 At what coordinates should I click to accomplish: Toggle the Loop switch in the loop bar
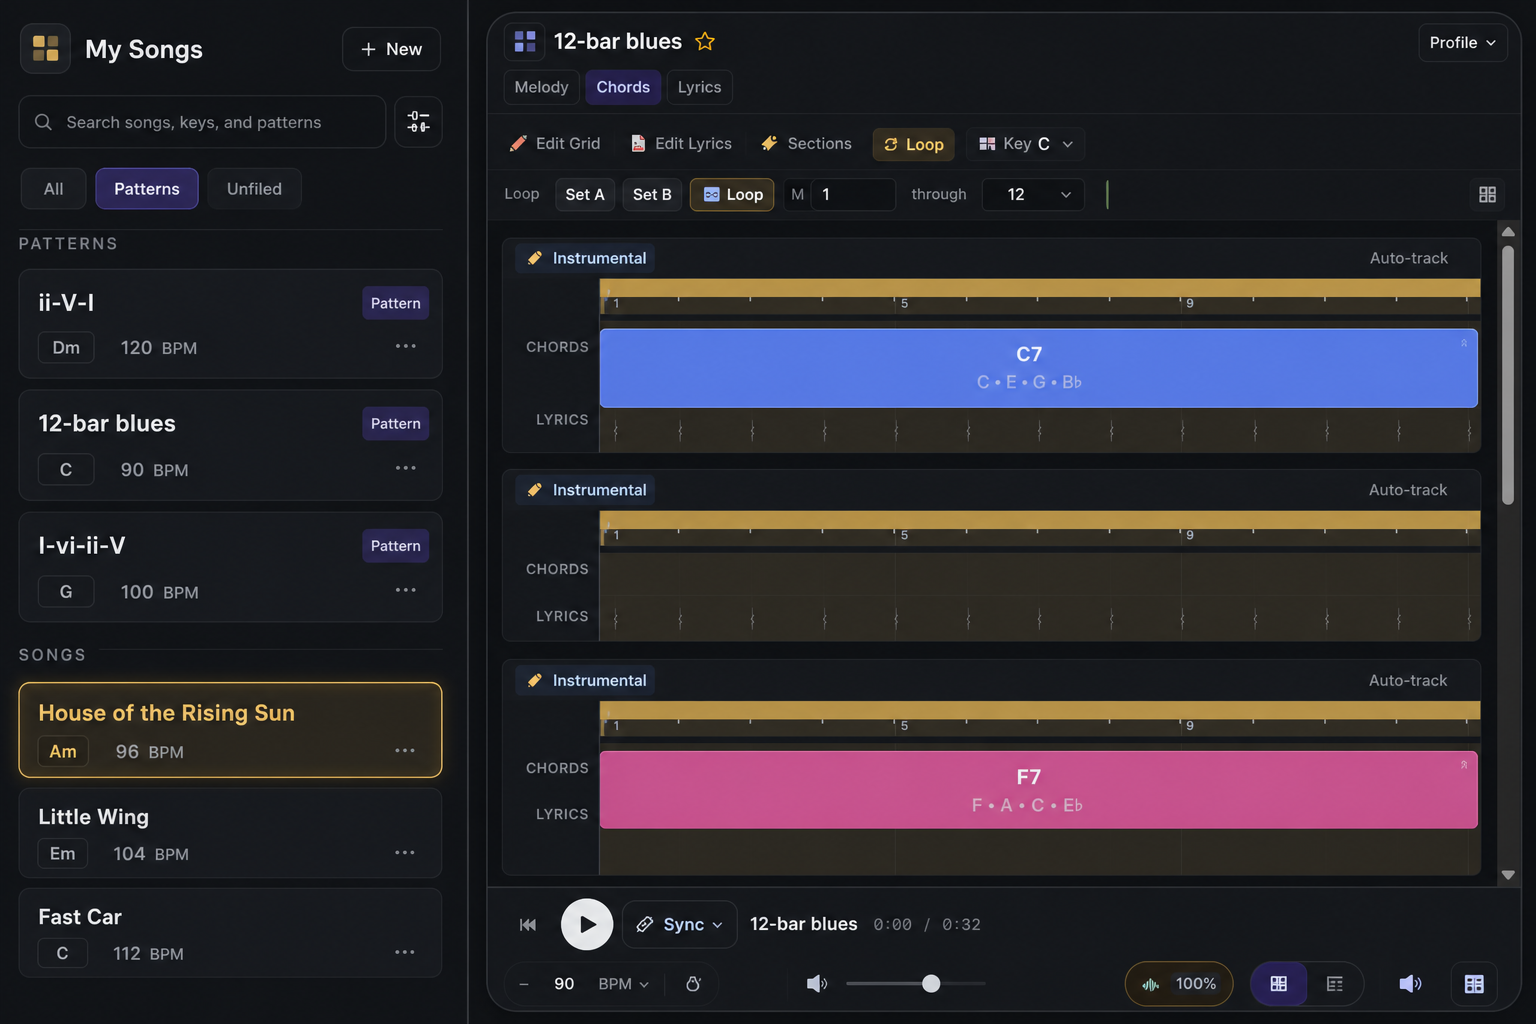click(732, 194)
